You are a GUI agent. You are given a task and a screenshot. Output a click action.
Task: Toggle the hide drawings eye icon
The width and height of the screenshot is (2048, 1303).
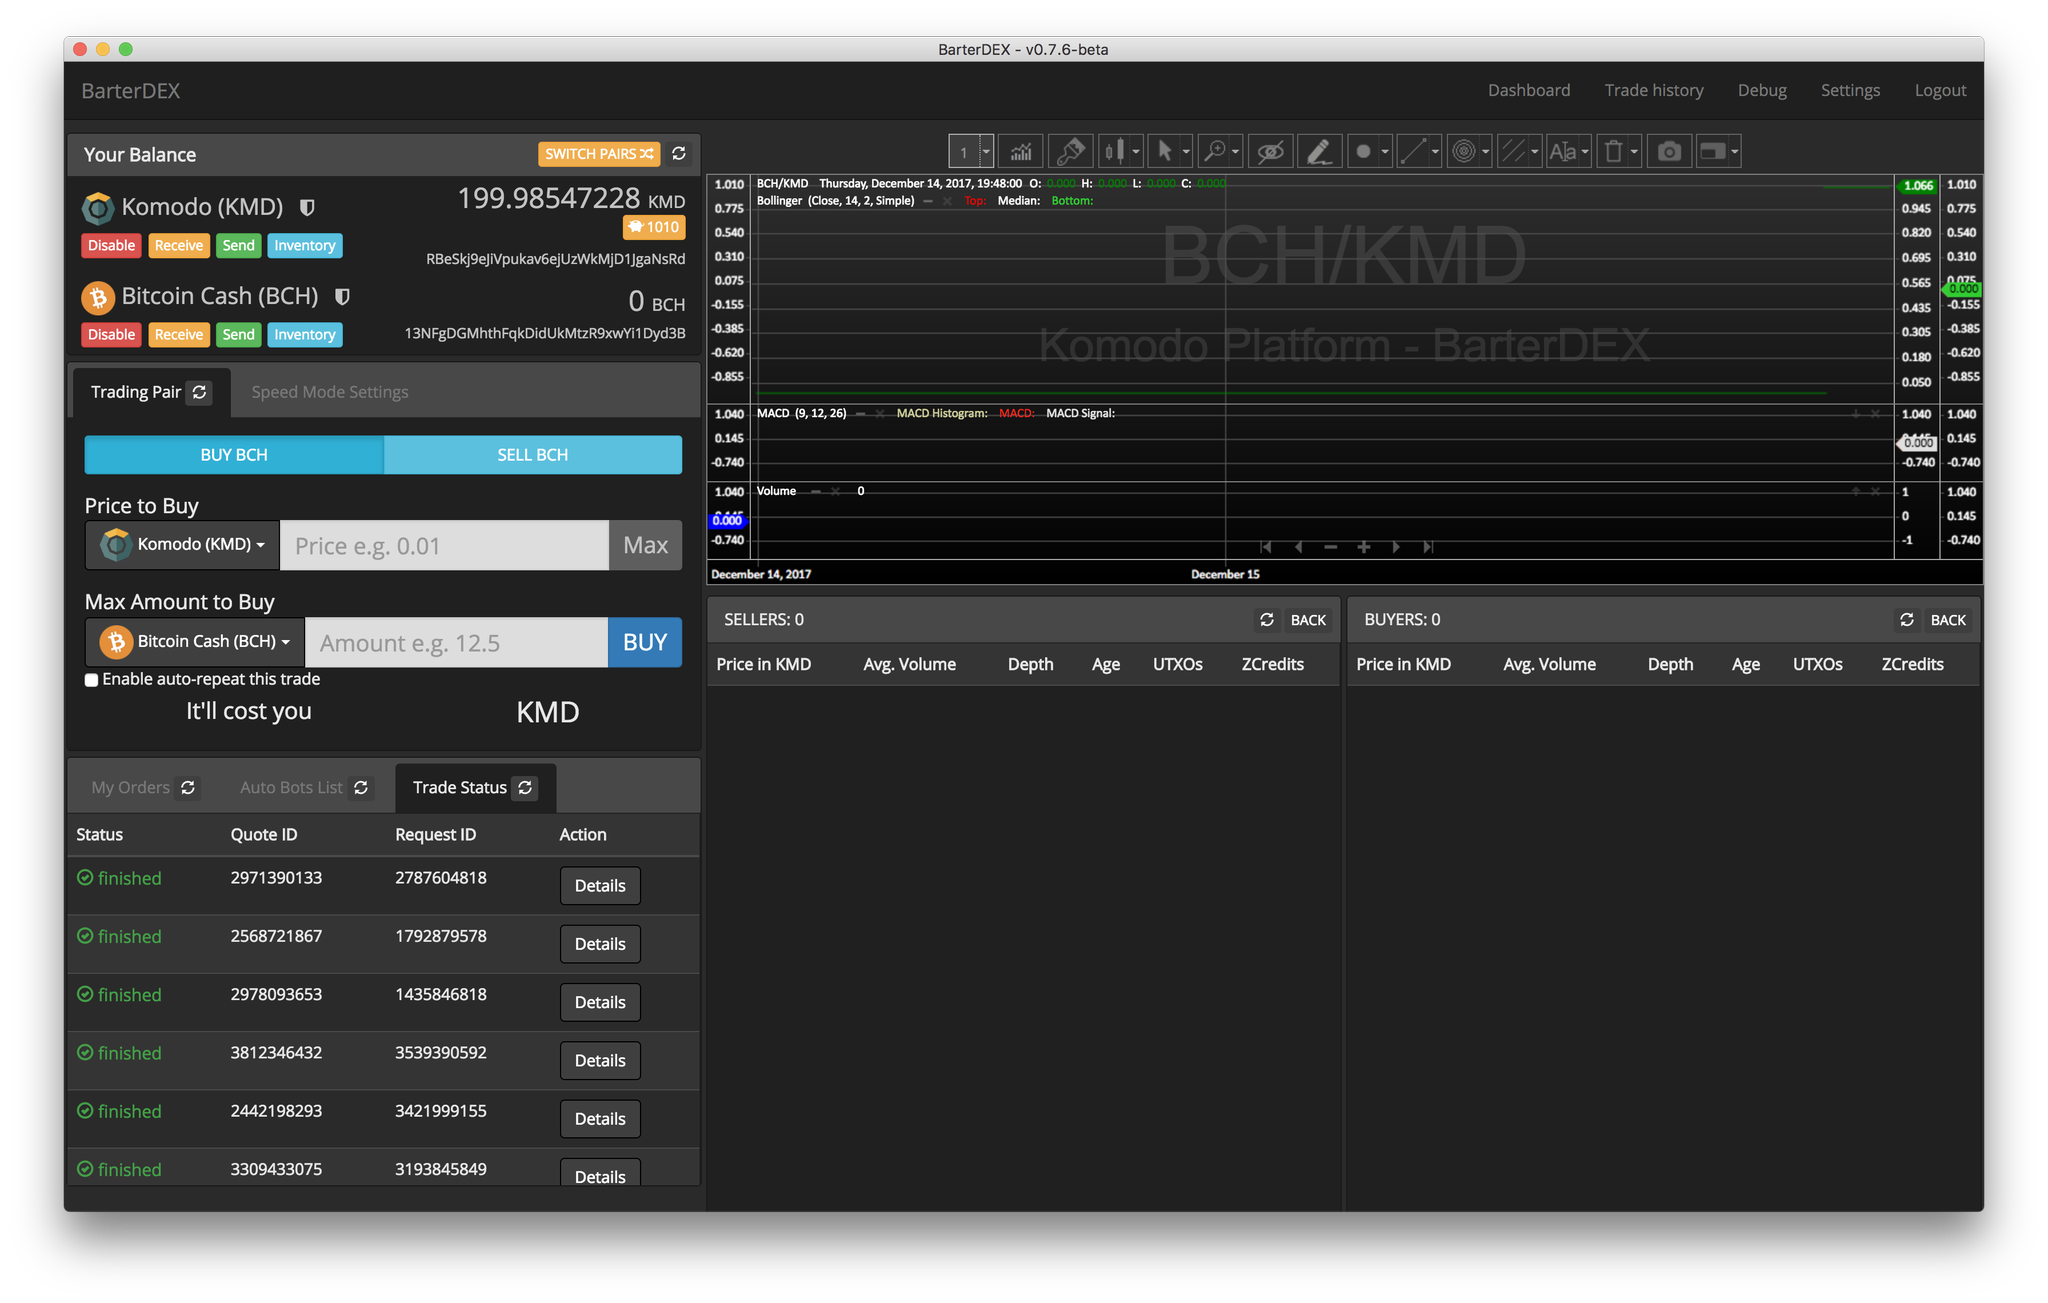point(1270,152)
